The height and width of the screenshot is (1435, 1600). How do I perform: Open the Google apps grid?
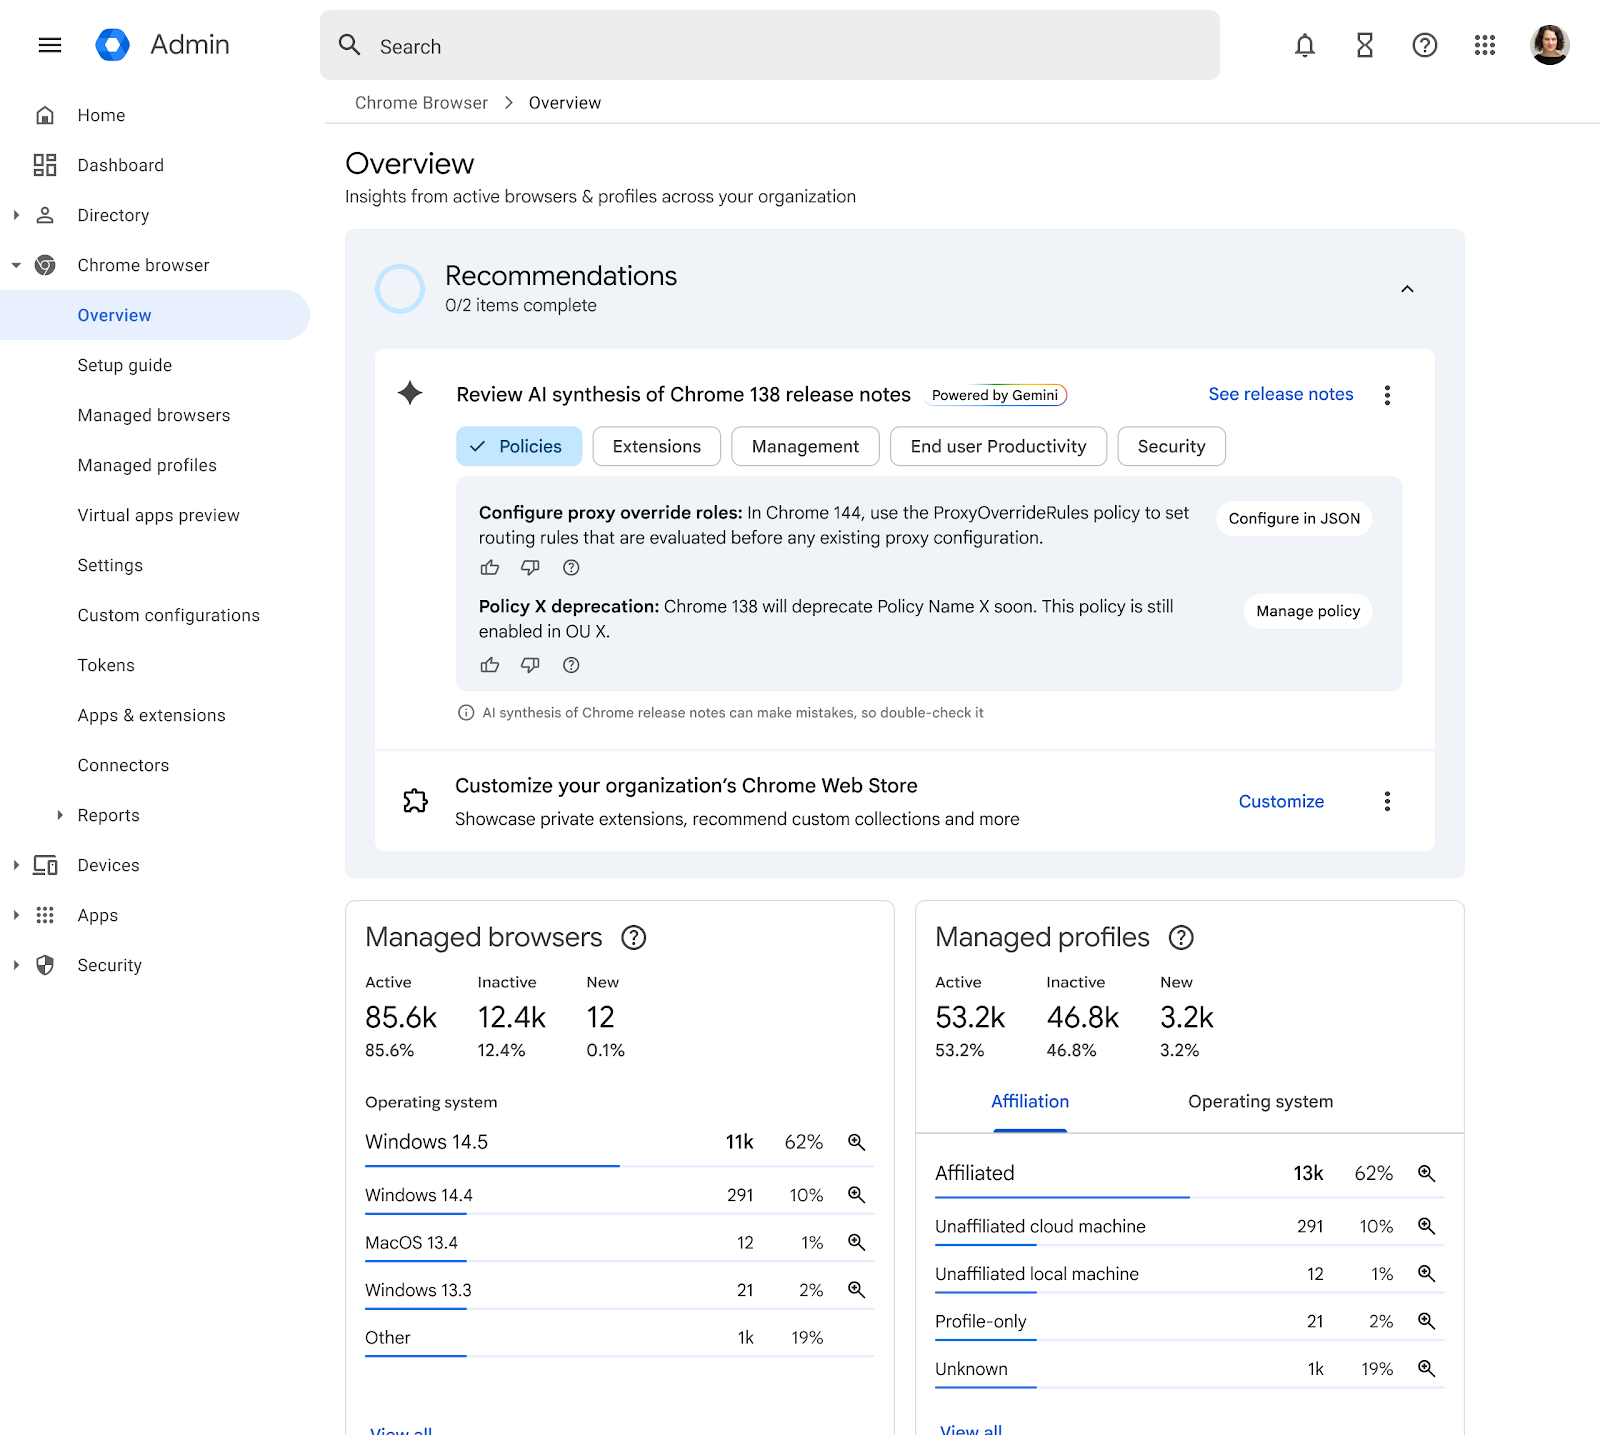1484,45
